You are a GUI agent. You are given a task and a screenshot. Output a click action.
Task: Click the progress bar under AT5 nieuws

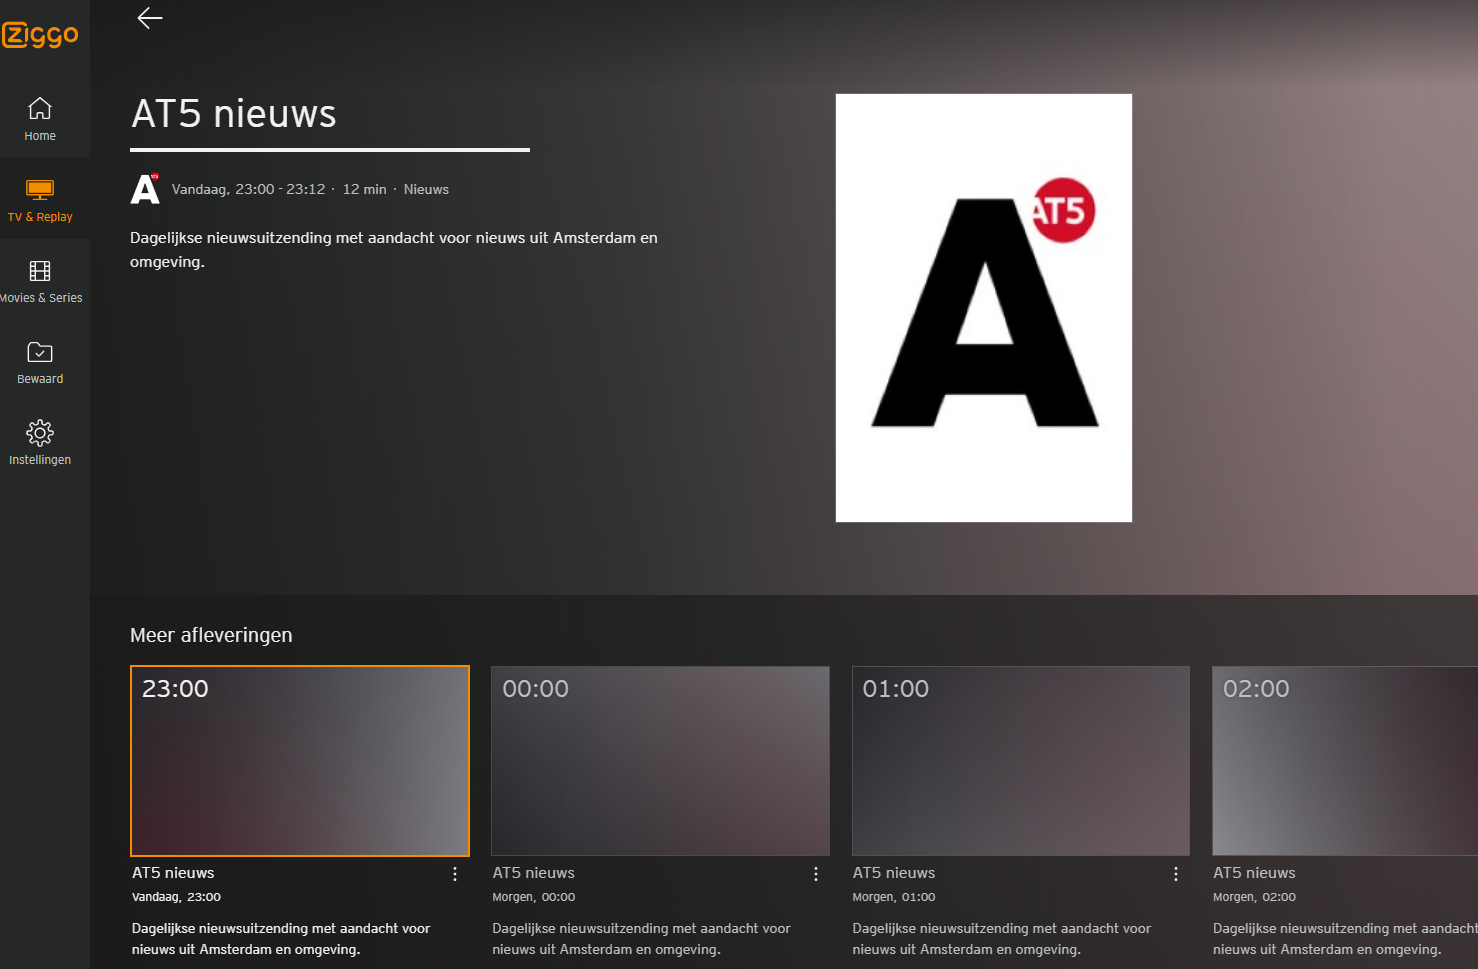click(x=330, y=150)
